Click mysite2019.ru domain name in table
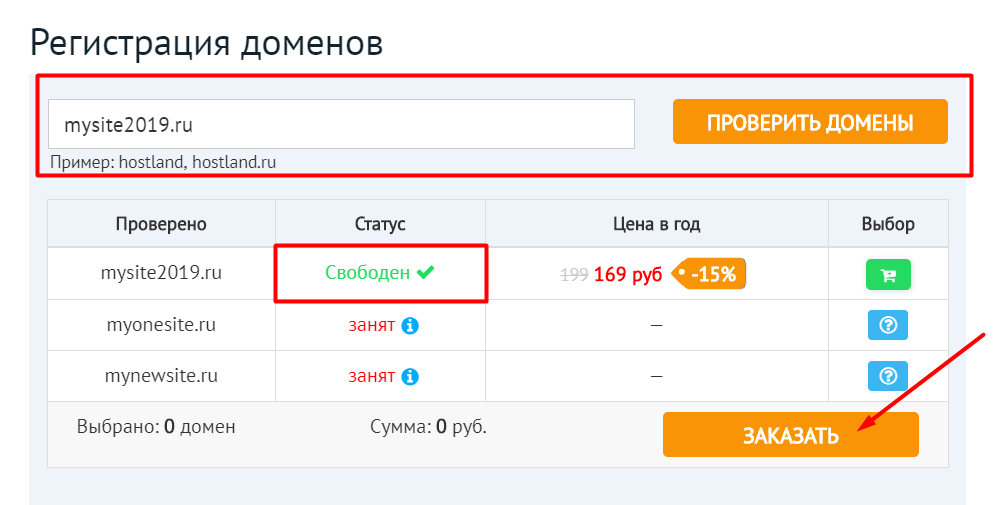This screenshot has height=505, width=1003. pyautogui.click(x=161, y=273)
